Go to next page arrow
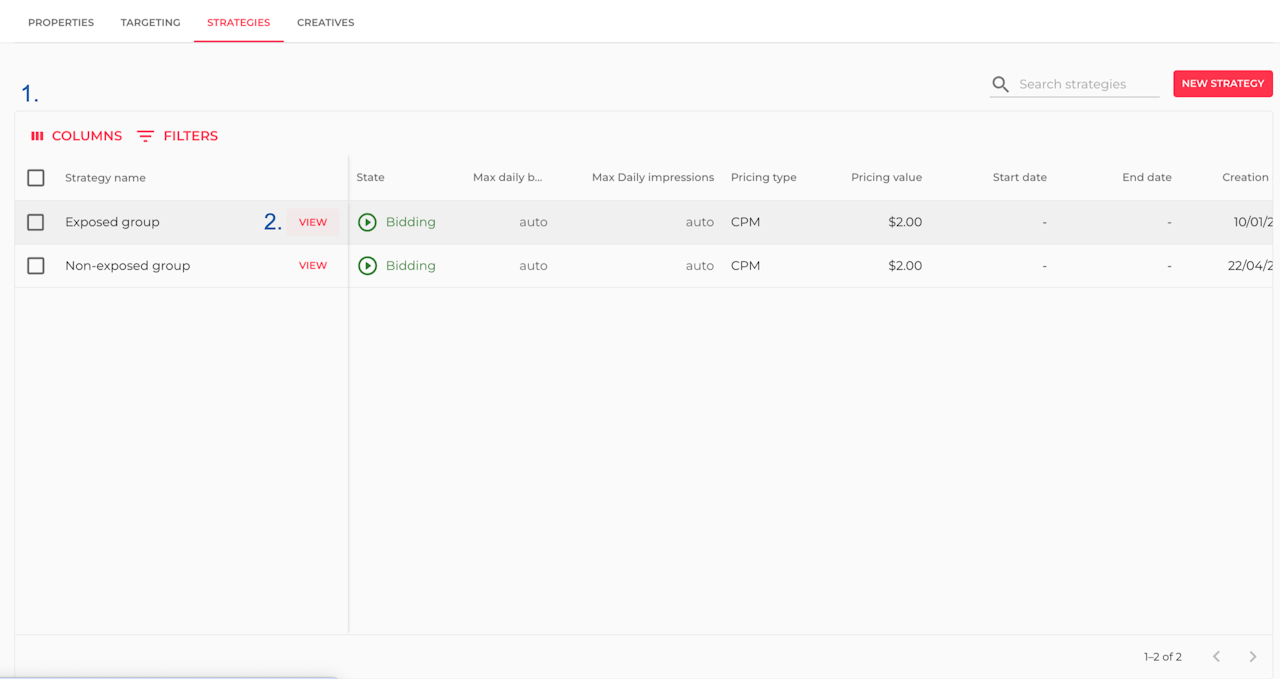This screenshot has width=1280, height=679. click(x=1252, y=657)
